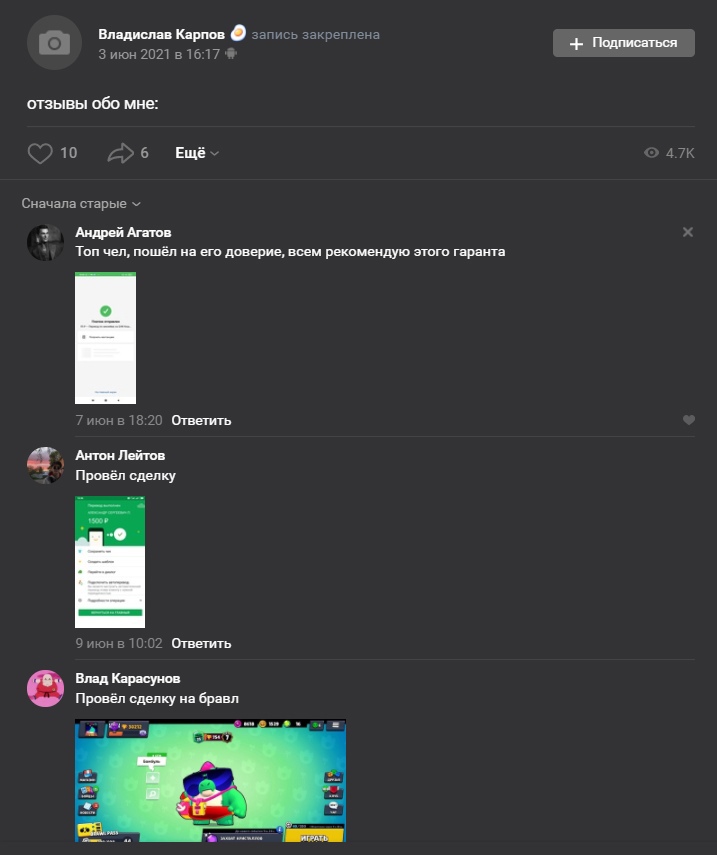Remove Андрей Агатов's comment with the X
Viewport: 717px width, 855px height.
(x=688, y=232)
